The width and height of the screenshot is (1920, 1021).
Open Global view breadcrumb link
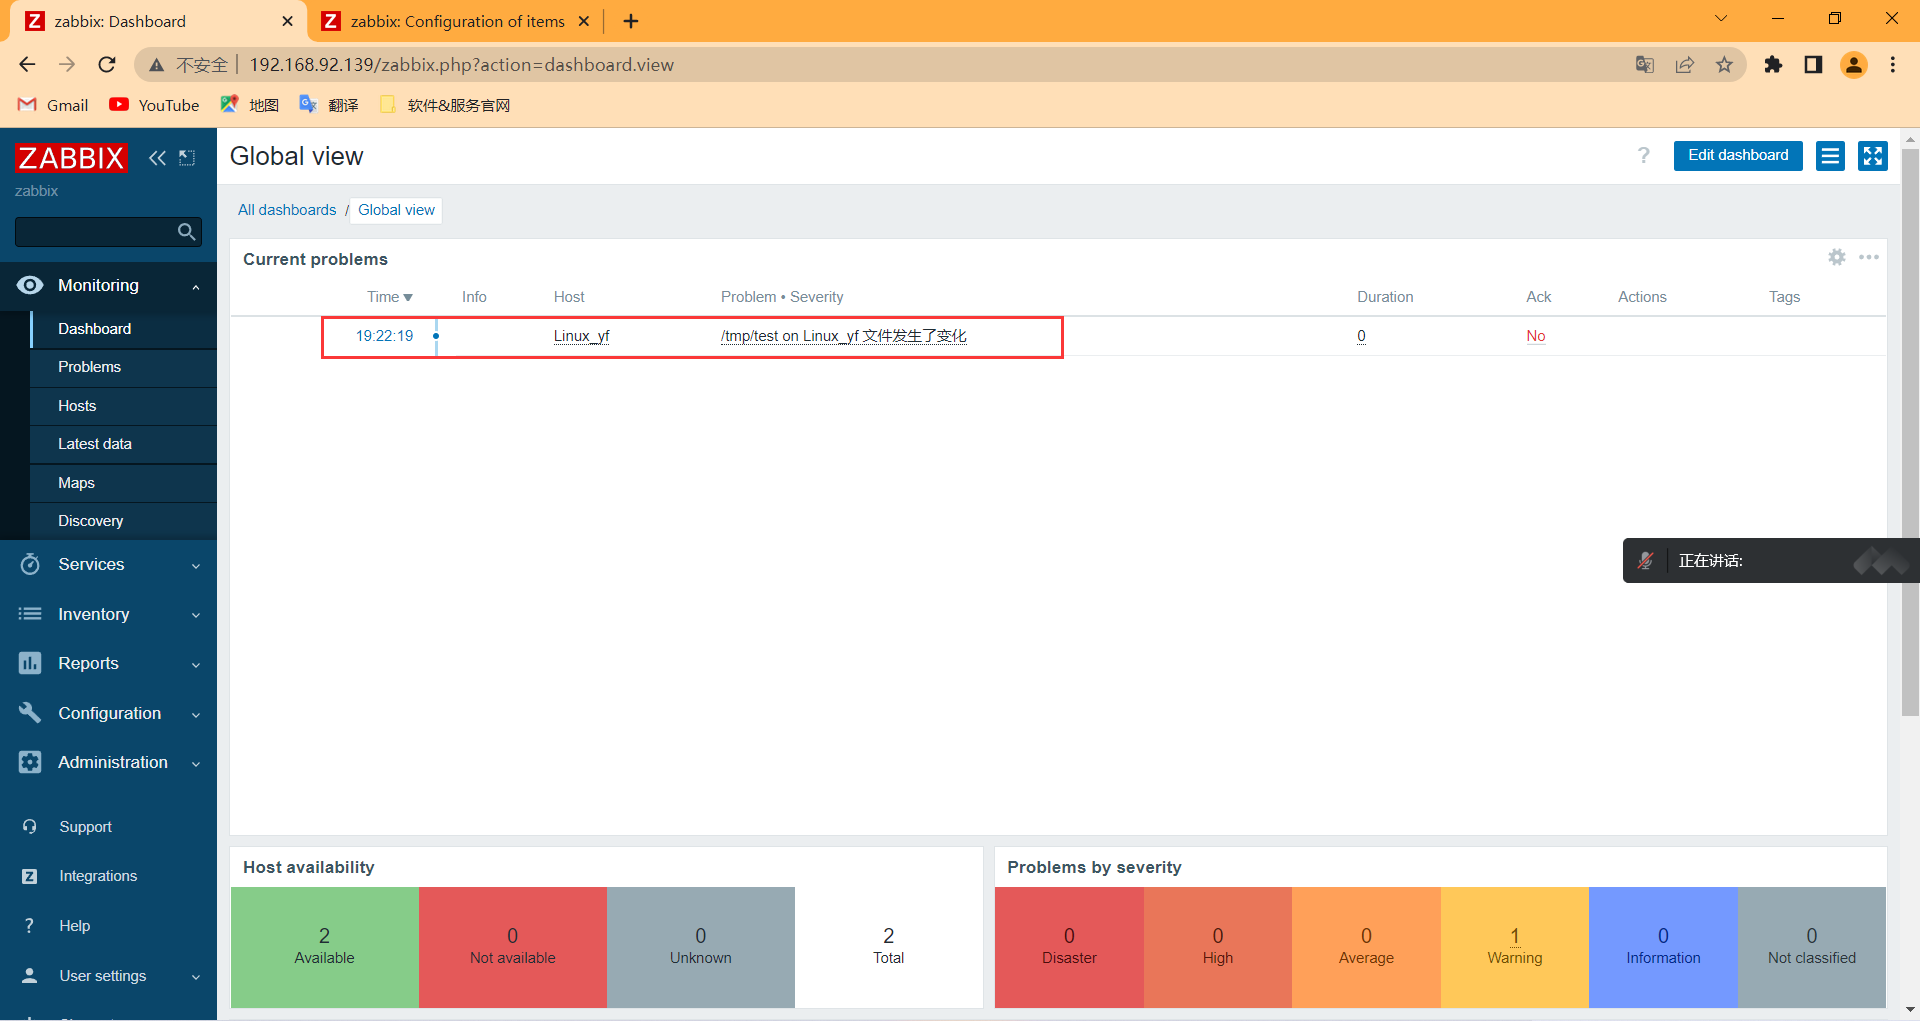click(x=396, y=210)
